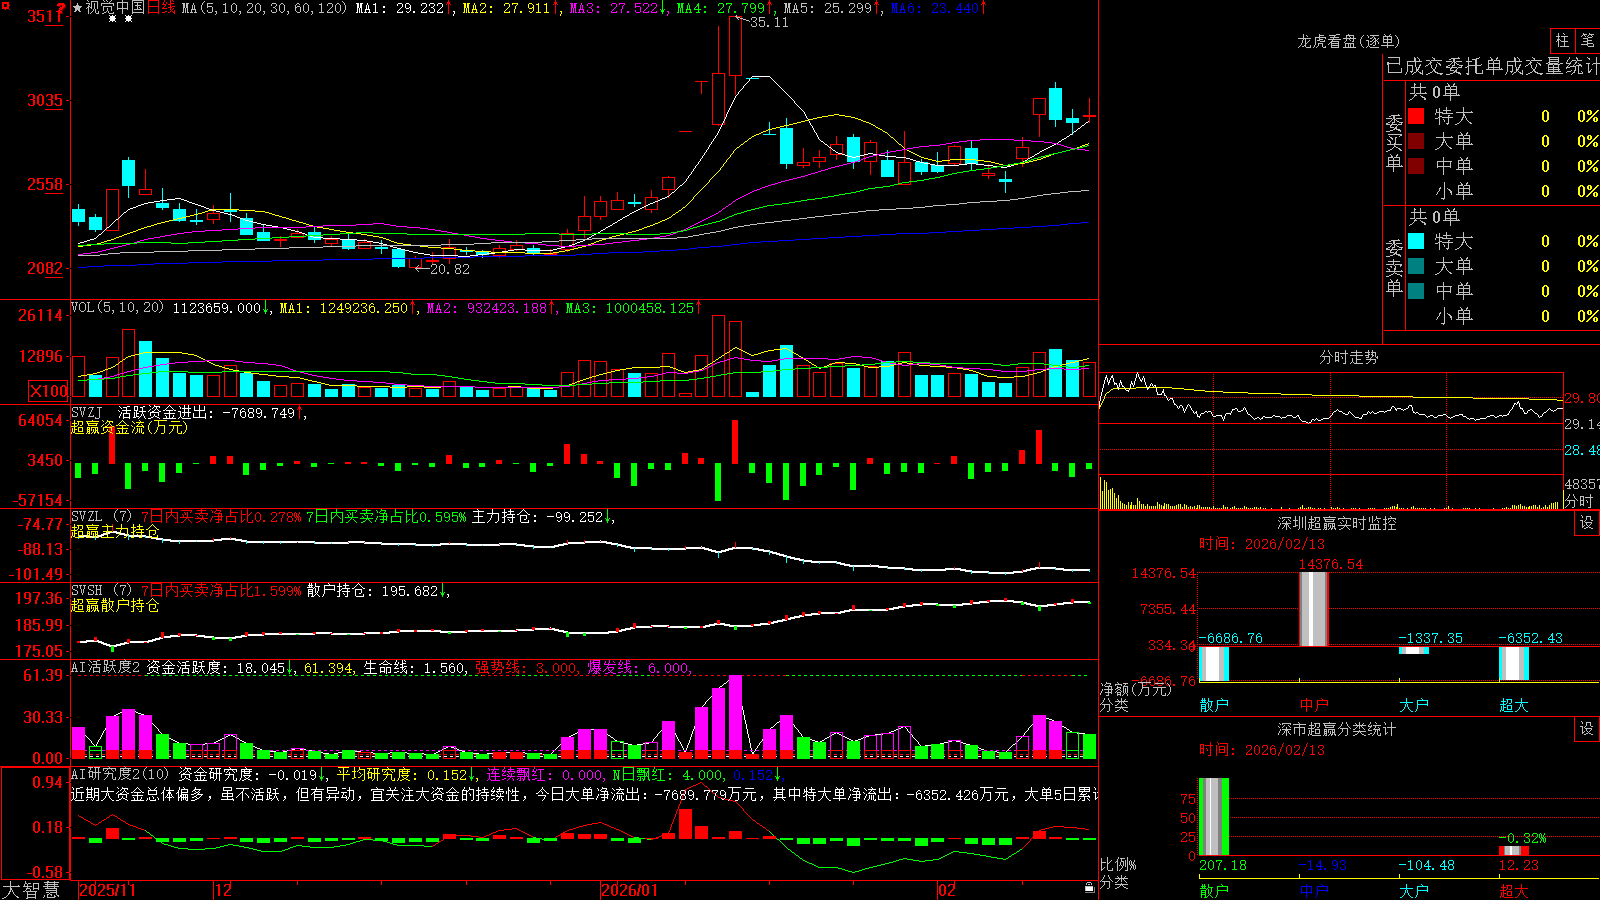
Task: Switch Dragon-Tiger panel to 柱 bar view
Action: (1562, 40)
